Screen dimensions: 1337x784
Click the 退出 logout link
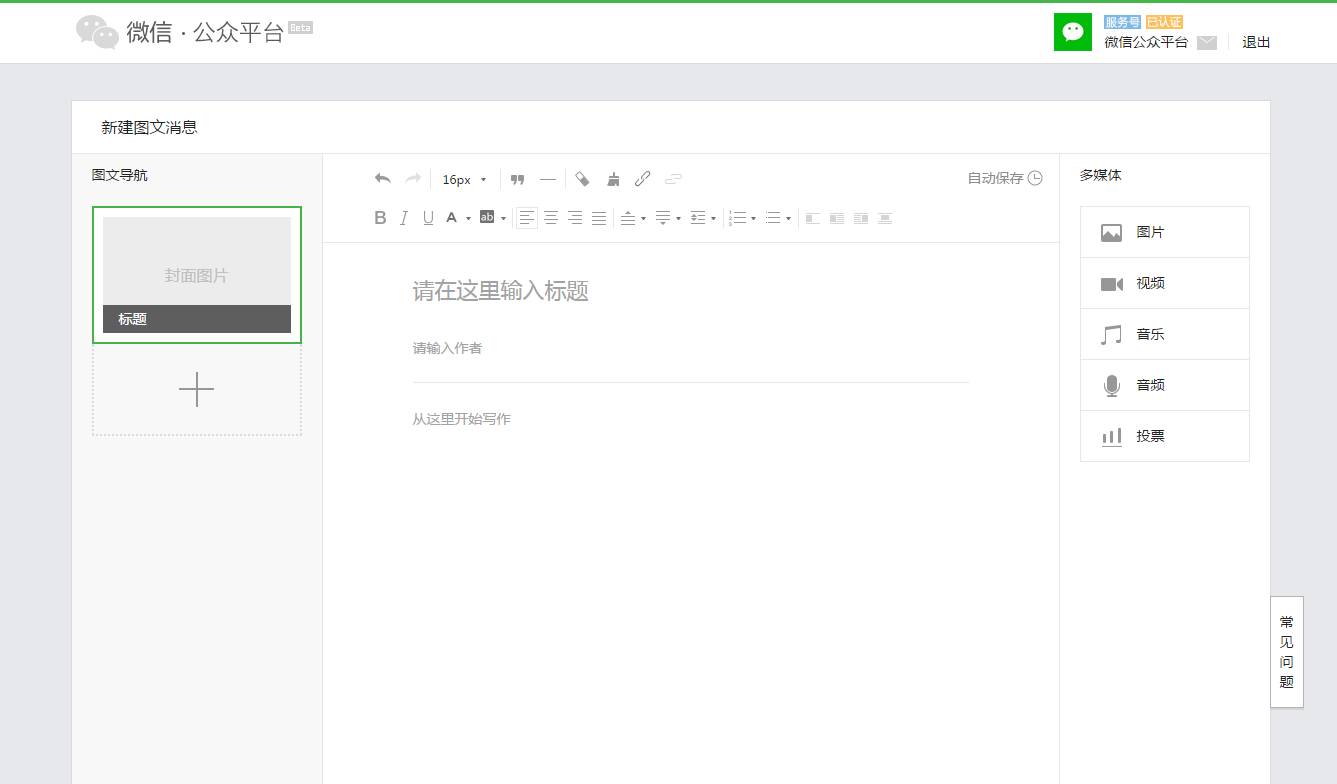[1256, 42]
